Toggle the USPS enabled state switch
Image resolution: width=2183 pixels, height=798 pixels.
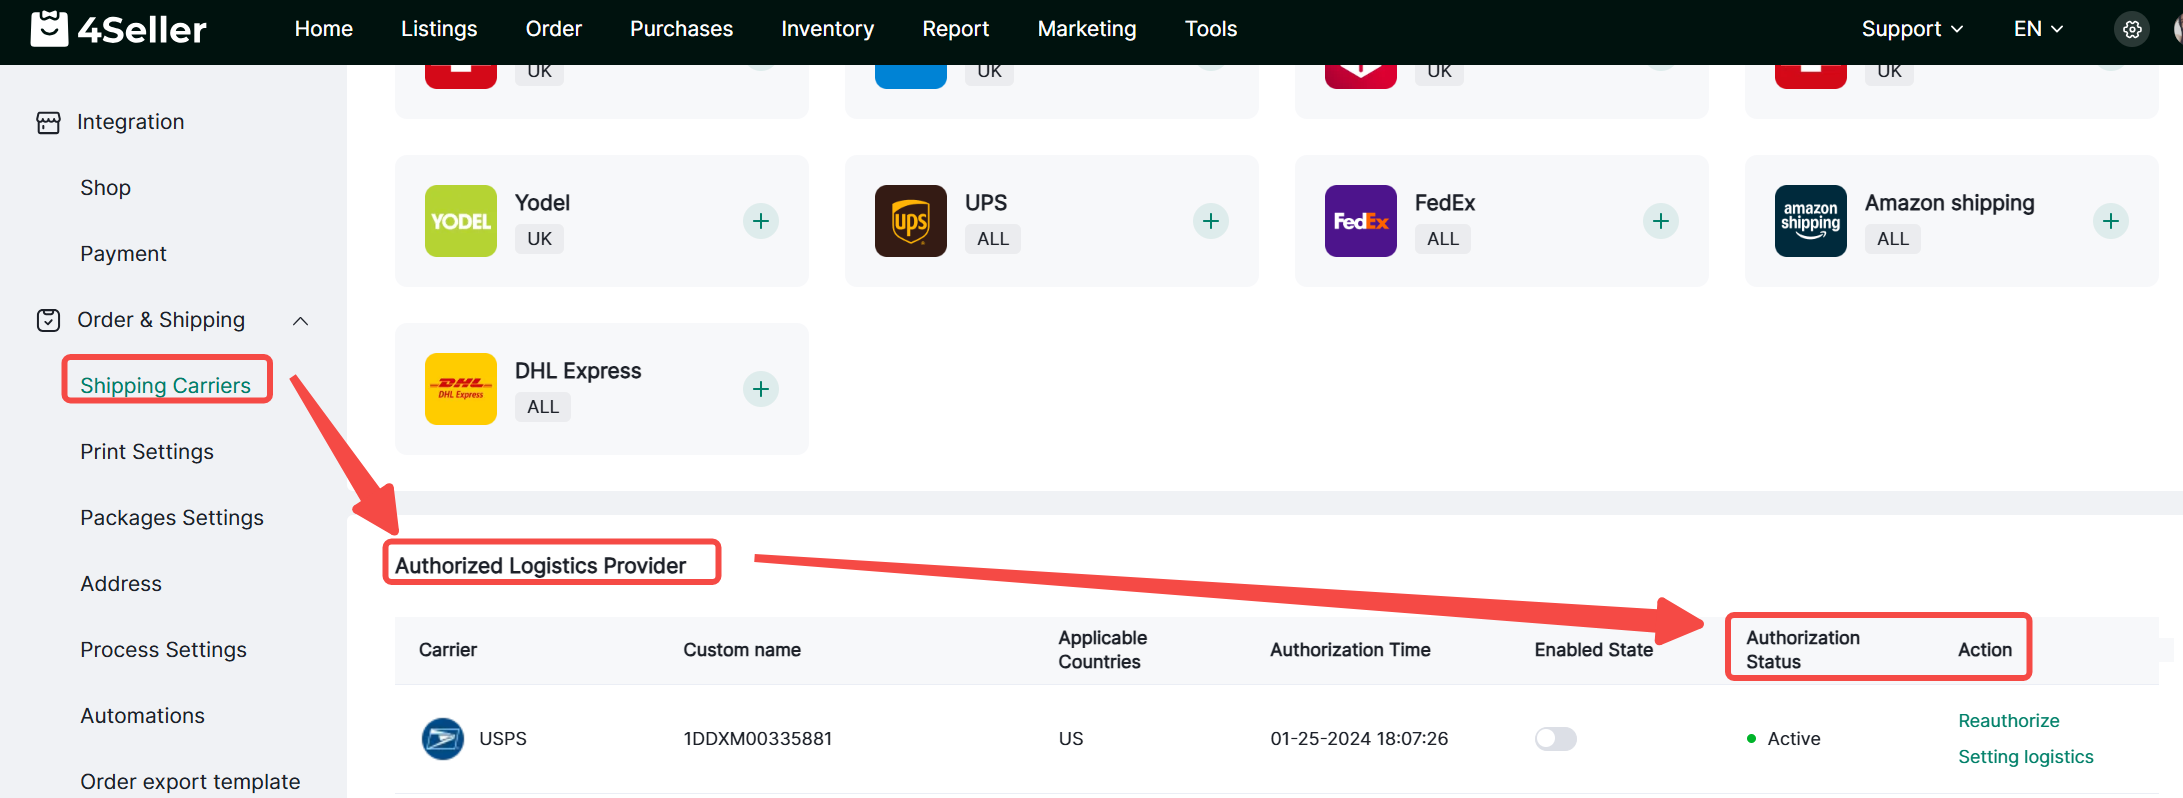[x=1555, y=739]
